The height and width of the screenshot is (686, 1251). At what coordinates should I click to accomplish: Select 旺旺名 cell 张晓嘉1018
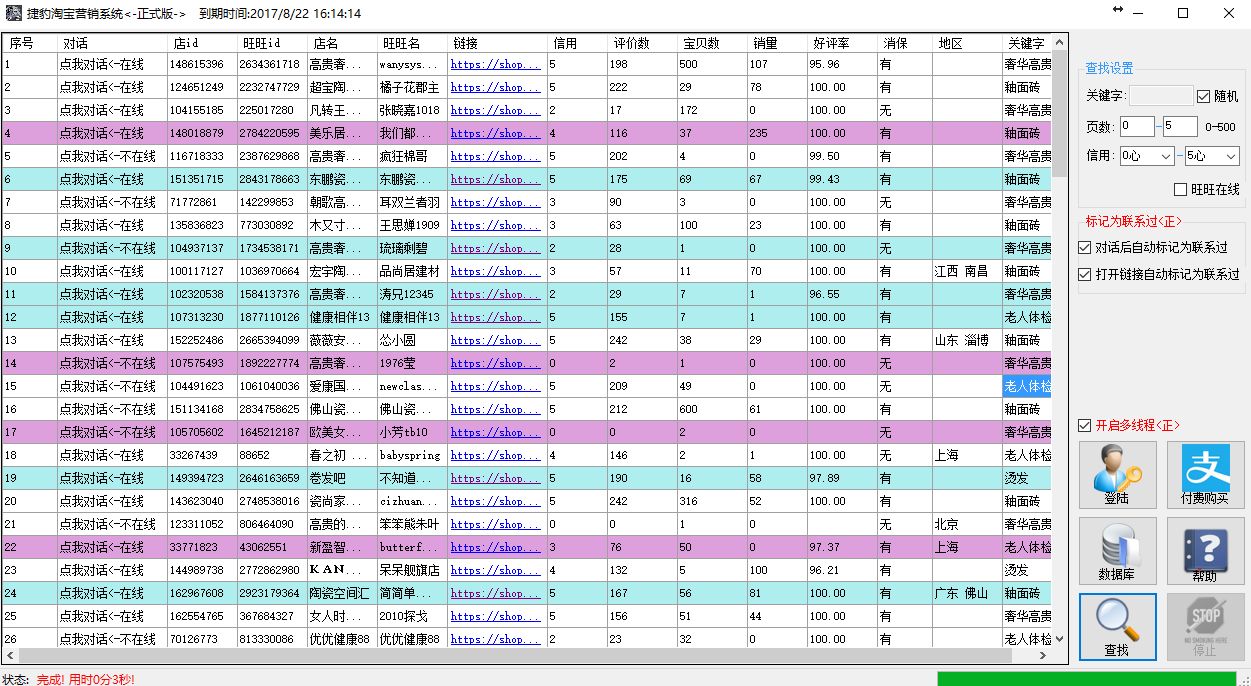[412, 110]
